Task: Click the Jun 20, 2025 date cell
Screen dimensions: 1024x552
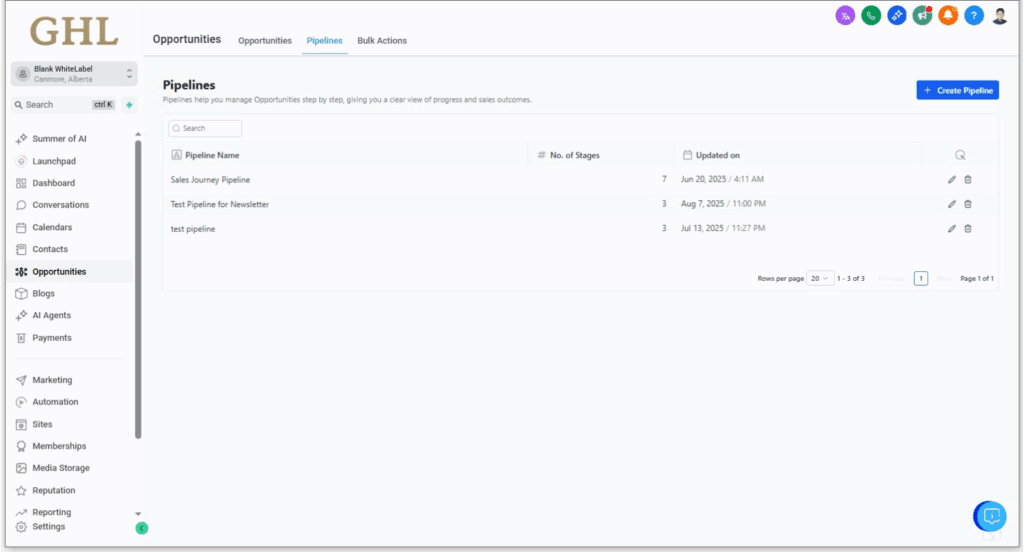Action: tap(722, 179)
